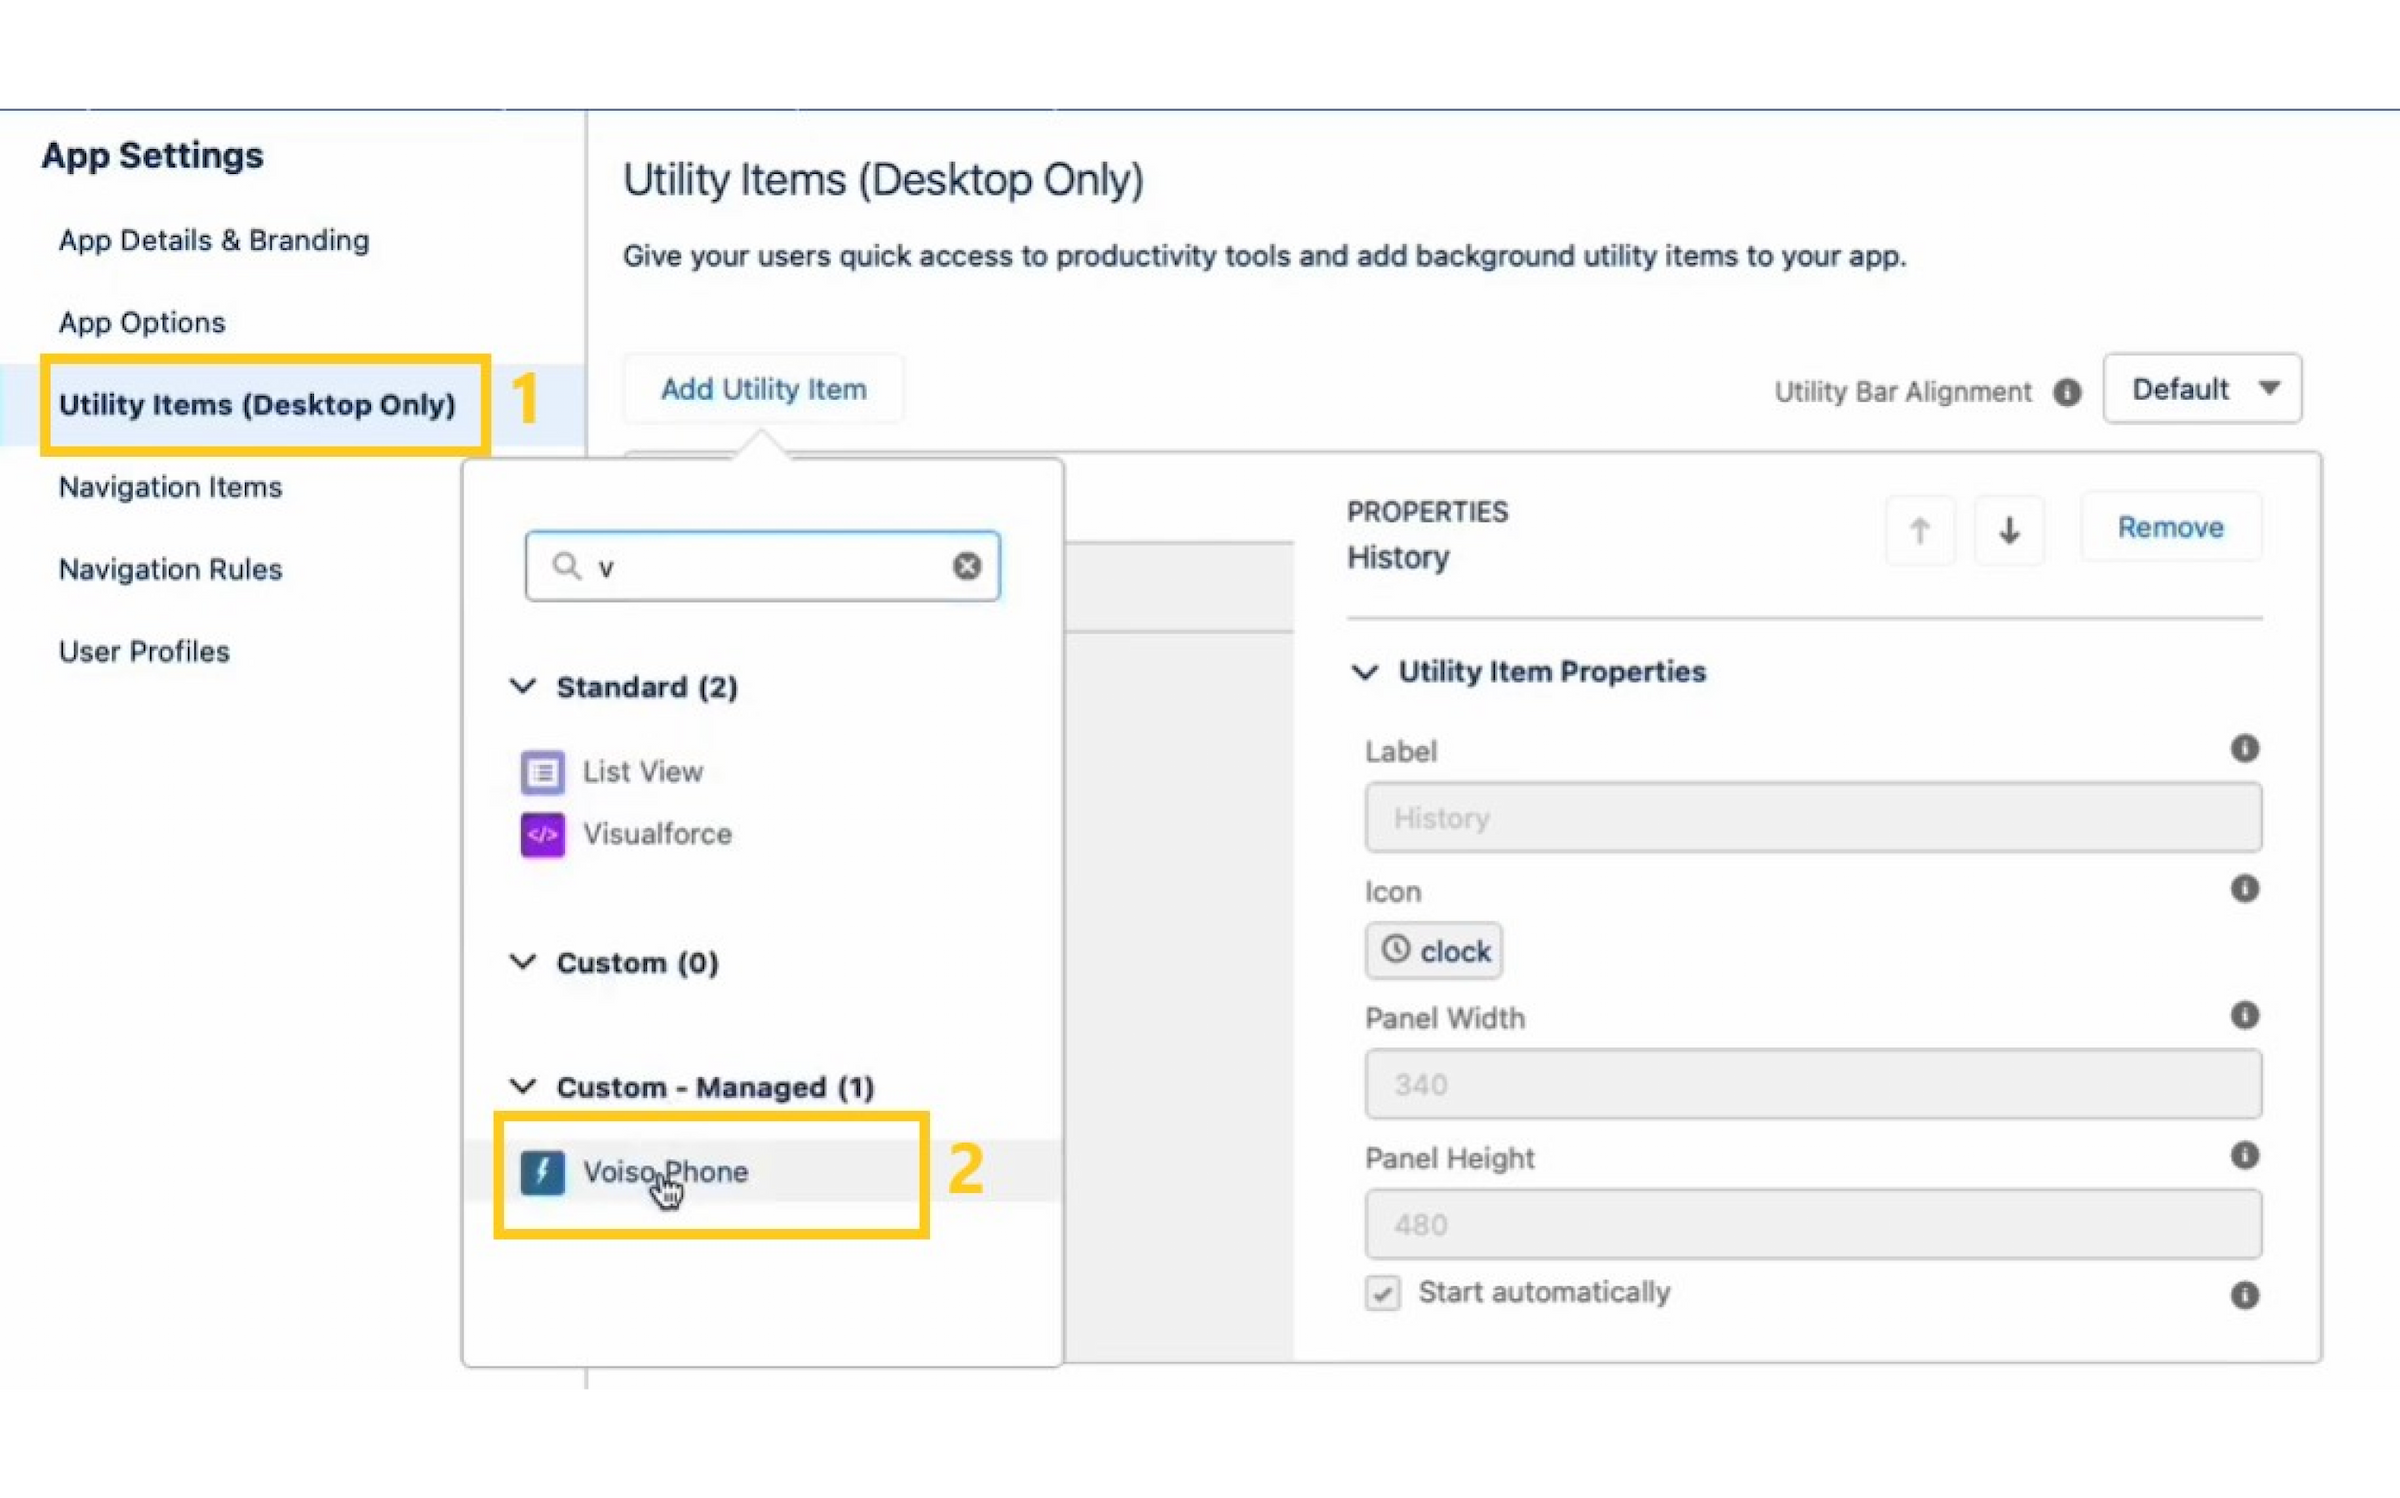Select Navigation Items from sidebar
The width and height of the screenshot is (2400, 1498).
point(169,485)
